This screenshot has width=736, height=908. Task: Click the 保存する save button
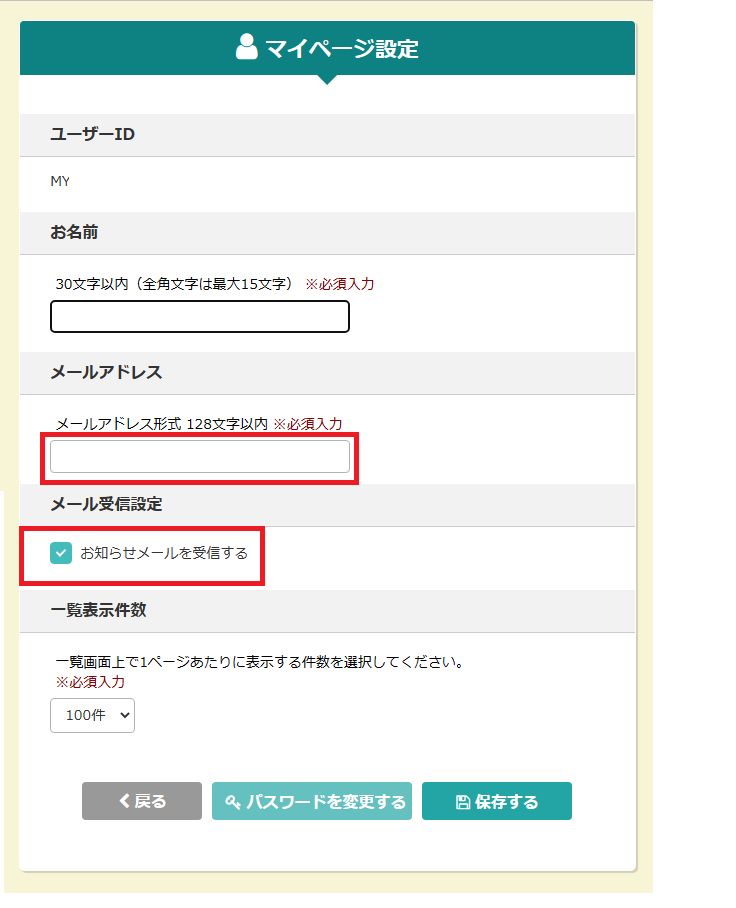pos(497,802)
